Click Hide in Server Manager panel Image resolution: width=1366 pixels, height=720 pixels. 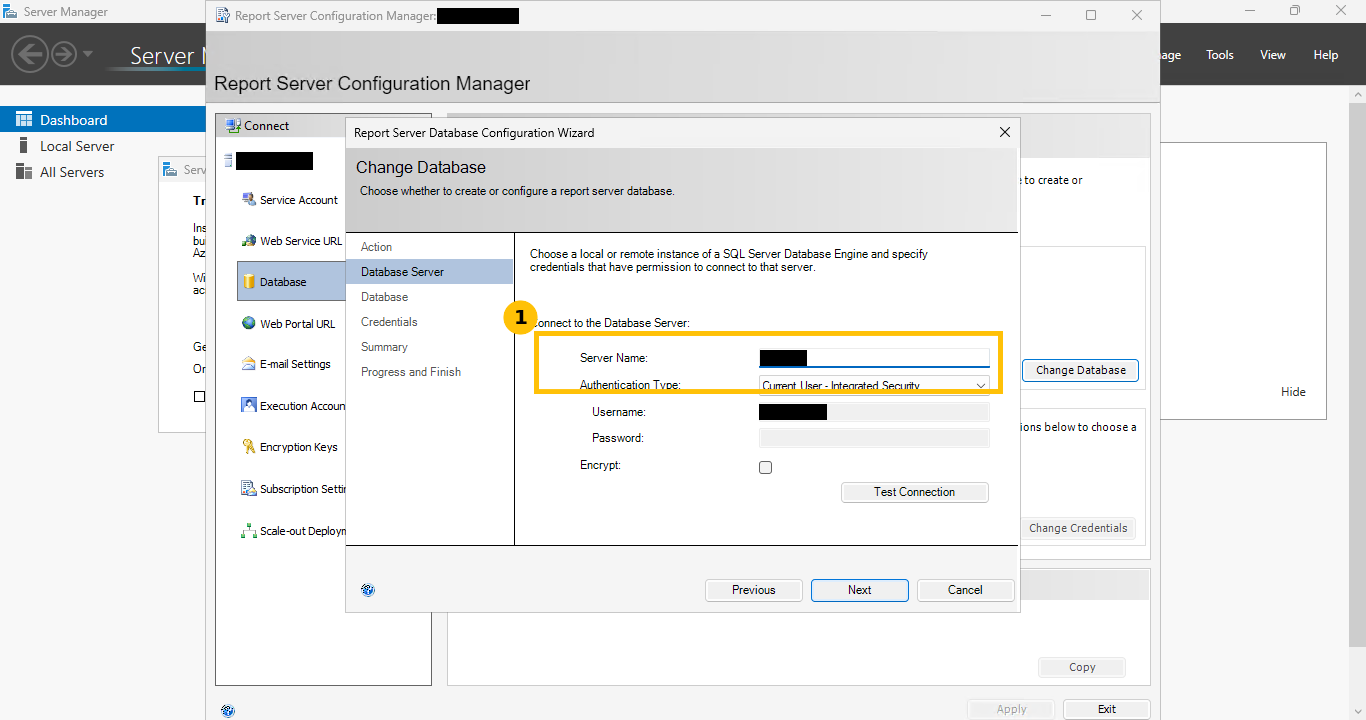[x=1293, y=392]
